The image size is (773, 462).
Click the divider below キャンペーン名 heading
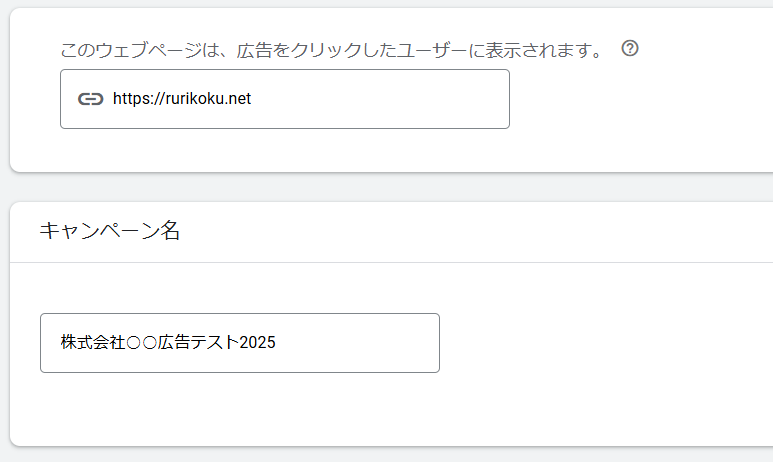click(x=391, y=262)
